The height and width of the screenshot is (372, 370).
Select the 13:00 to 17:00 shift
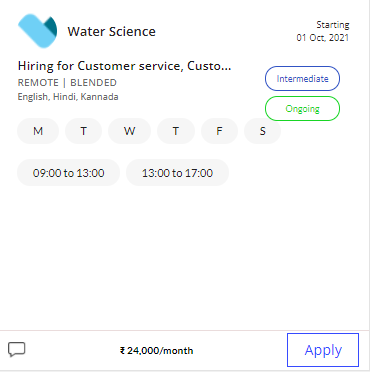click(x=177, y=173)
